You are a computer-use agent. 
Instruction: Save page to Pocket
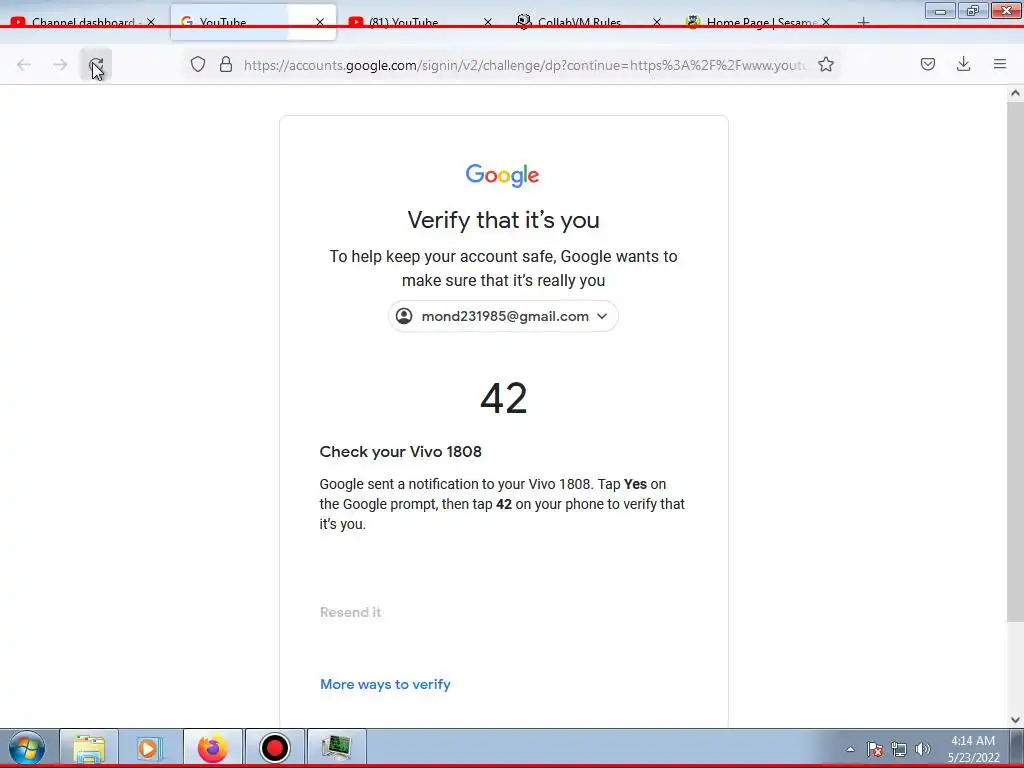[927, 64]
